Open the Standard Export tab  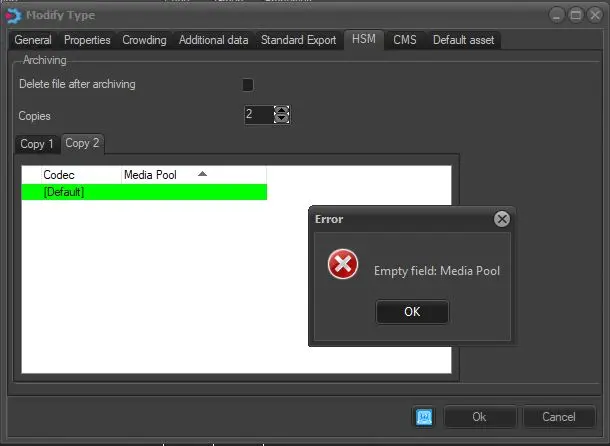(x=299, y=40)
